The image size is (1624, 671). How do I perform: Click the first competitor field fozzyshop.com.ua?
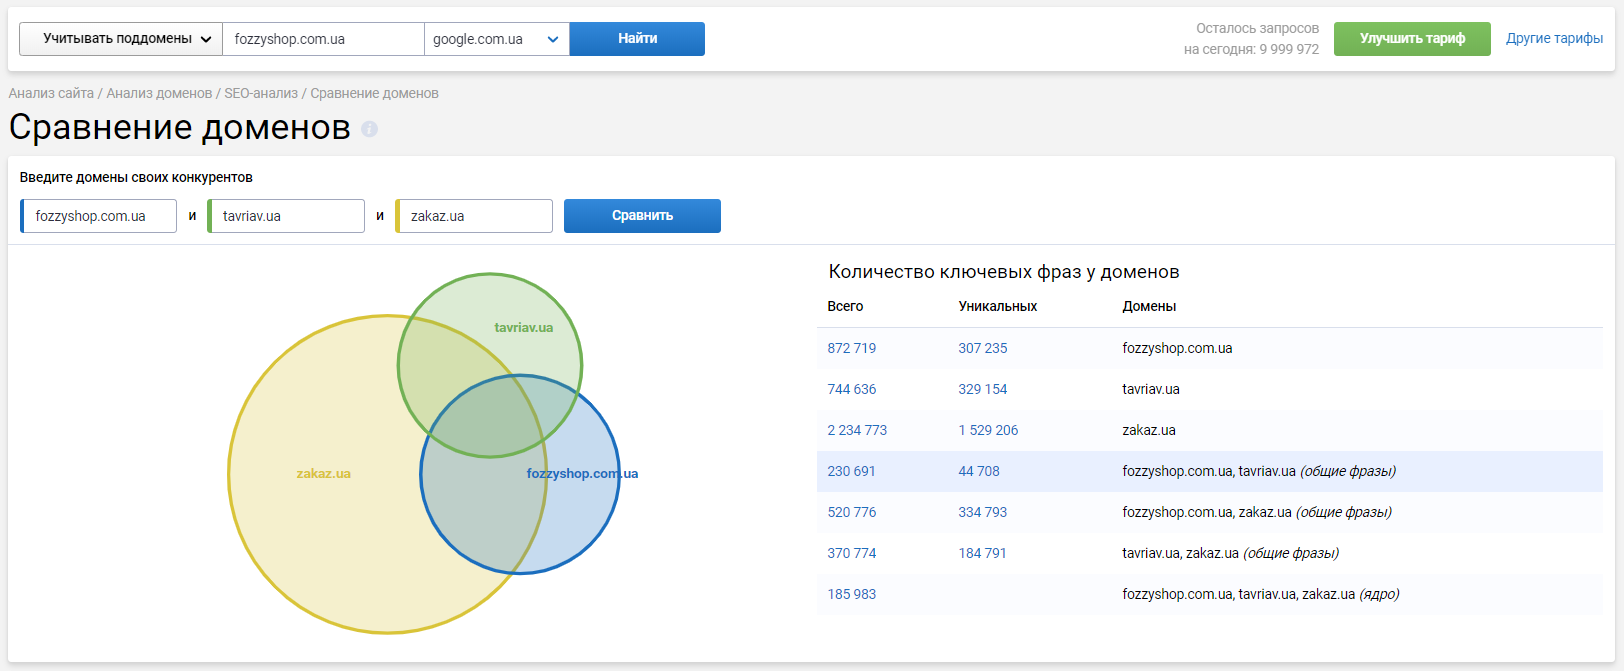coord(99,216)
